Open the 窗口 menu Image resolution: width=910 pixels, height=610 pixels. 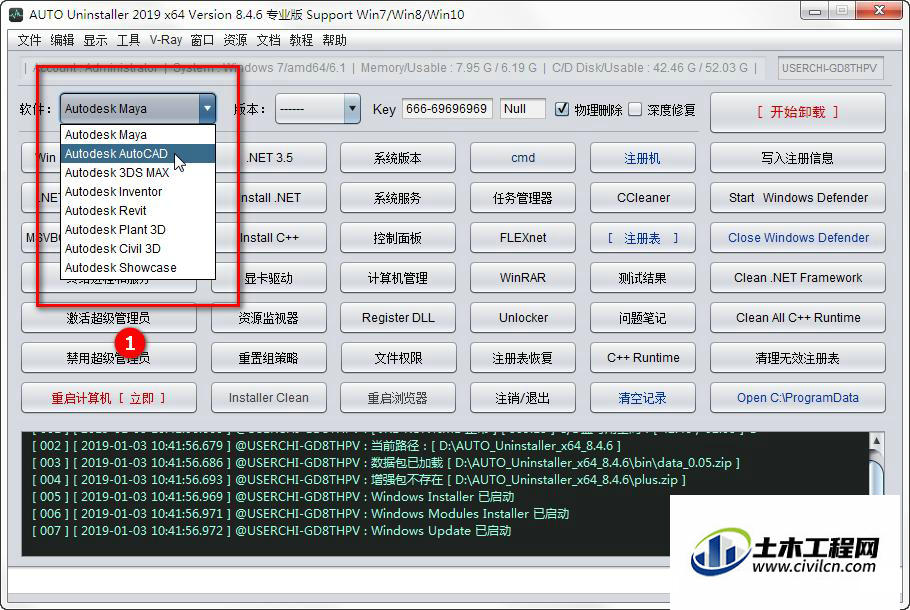click(x=203, y=40)
